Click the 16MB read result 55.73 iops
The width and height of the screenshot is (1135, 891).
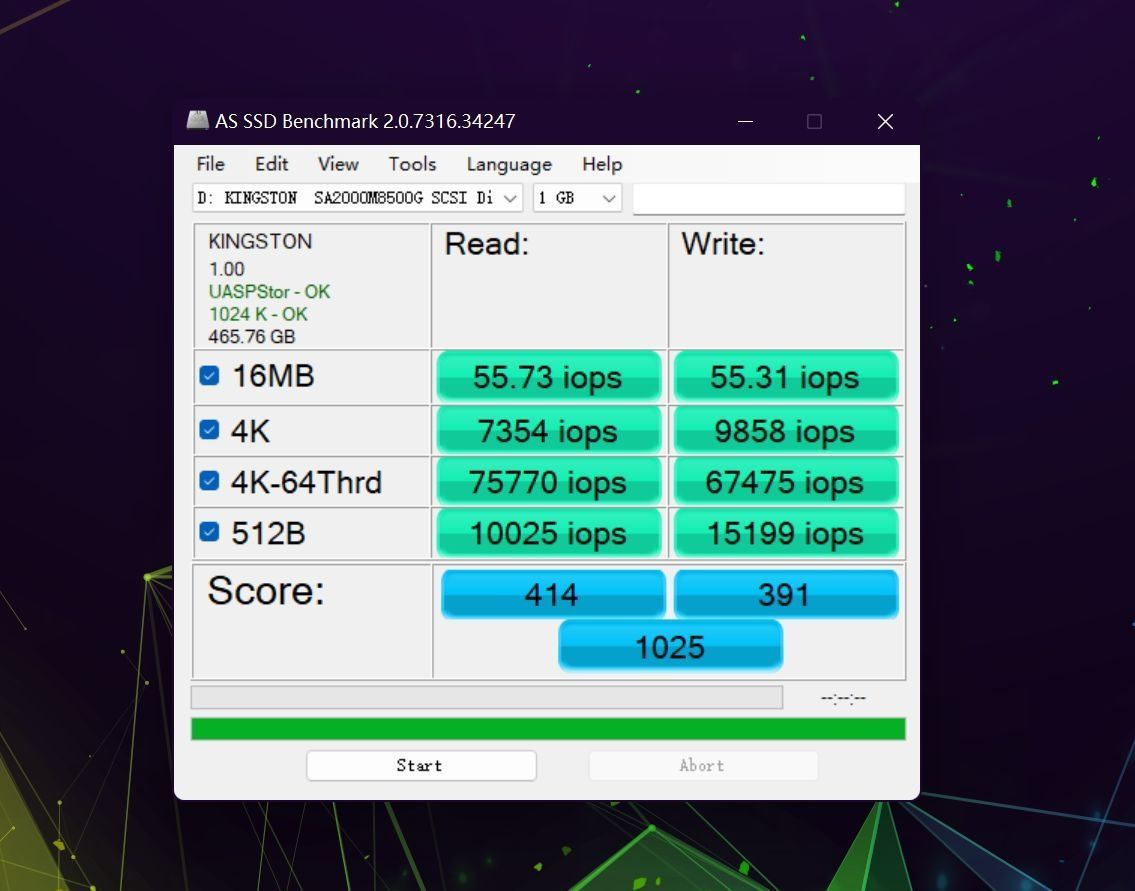(x=549, y=377)
